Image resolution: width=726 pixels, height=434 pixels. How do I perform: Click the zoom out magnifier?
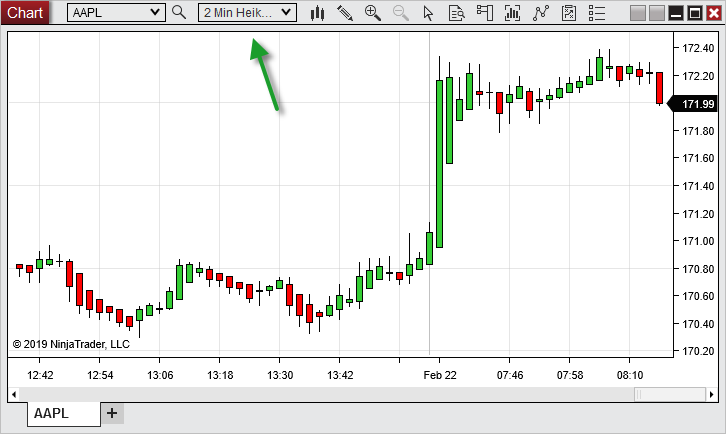tap(400, 13)
